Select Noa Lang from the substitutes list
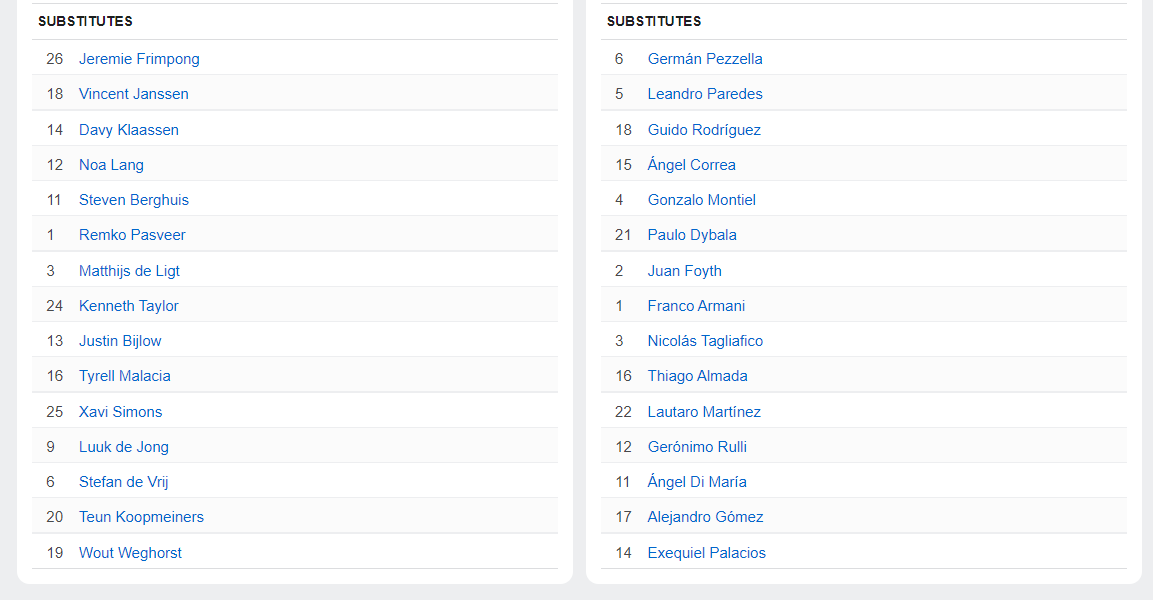Viewport: 1153px width, 600px height. pyautogui.click(x=111, y=165)
